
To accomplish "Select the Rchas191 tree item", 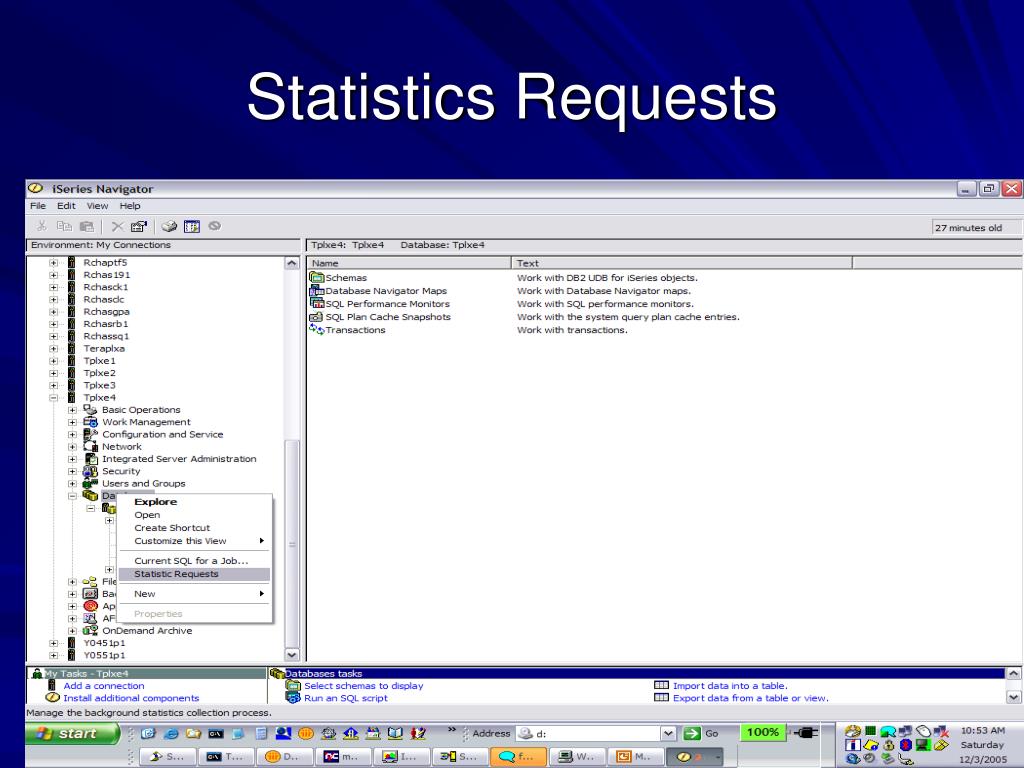I will (106, 275).
